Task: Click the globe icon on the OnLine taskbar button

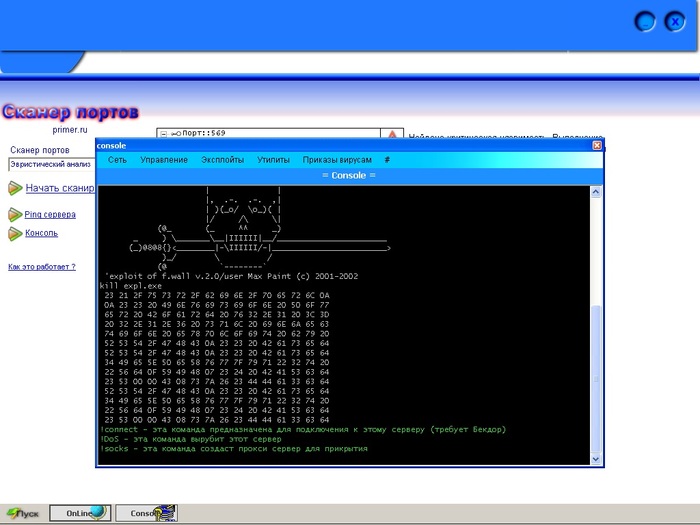Action: [99, 513]
